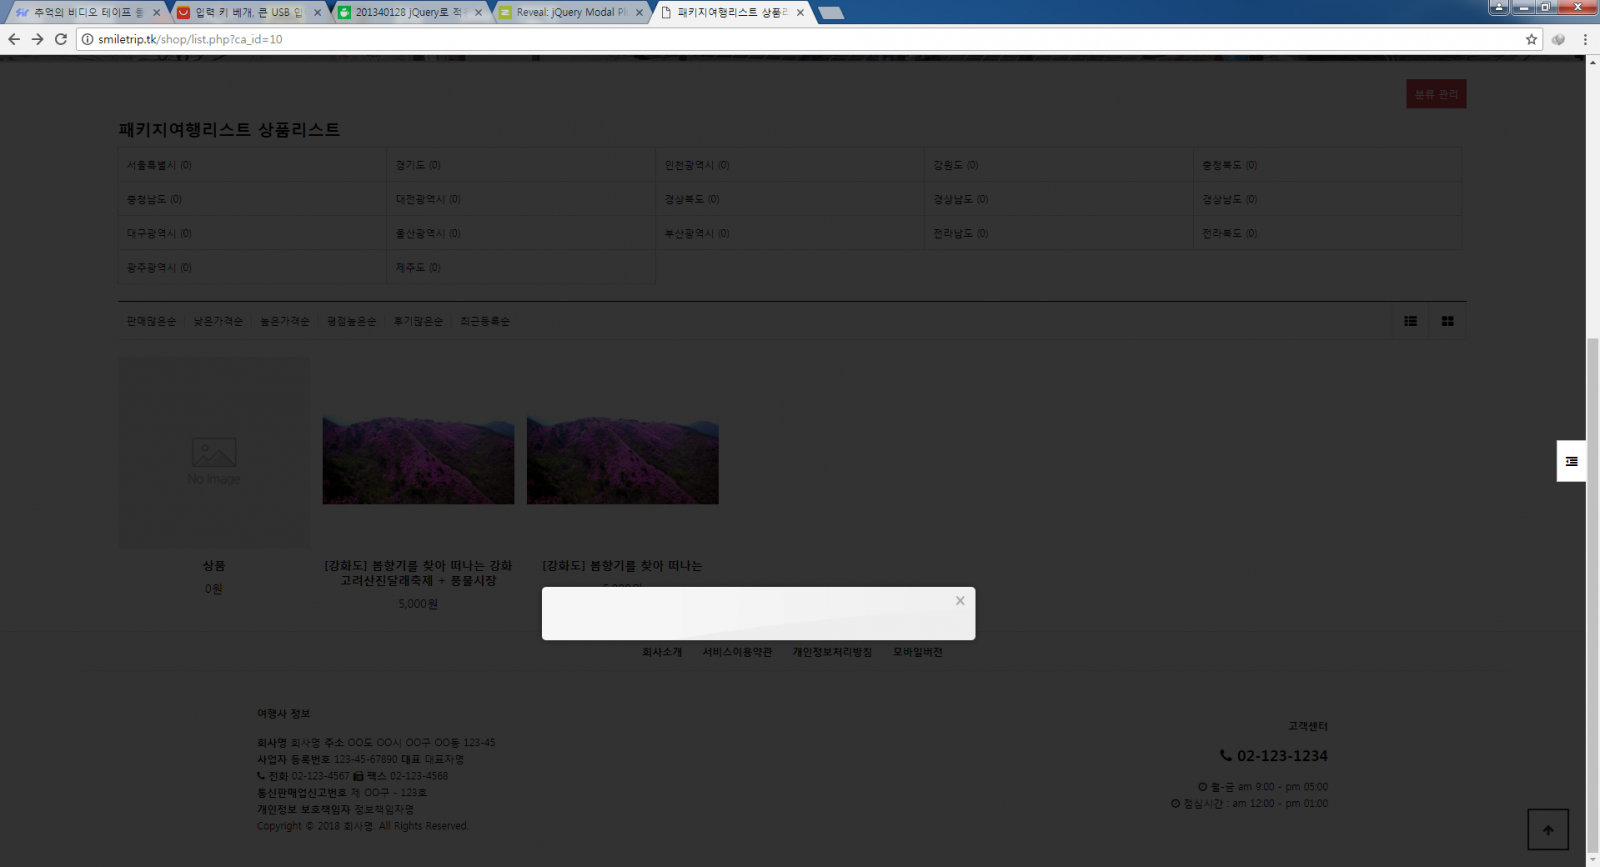This screenshot has width=1600, height=867.
Task: Close the white modal popup
Action: click(x=960, y=601)
